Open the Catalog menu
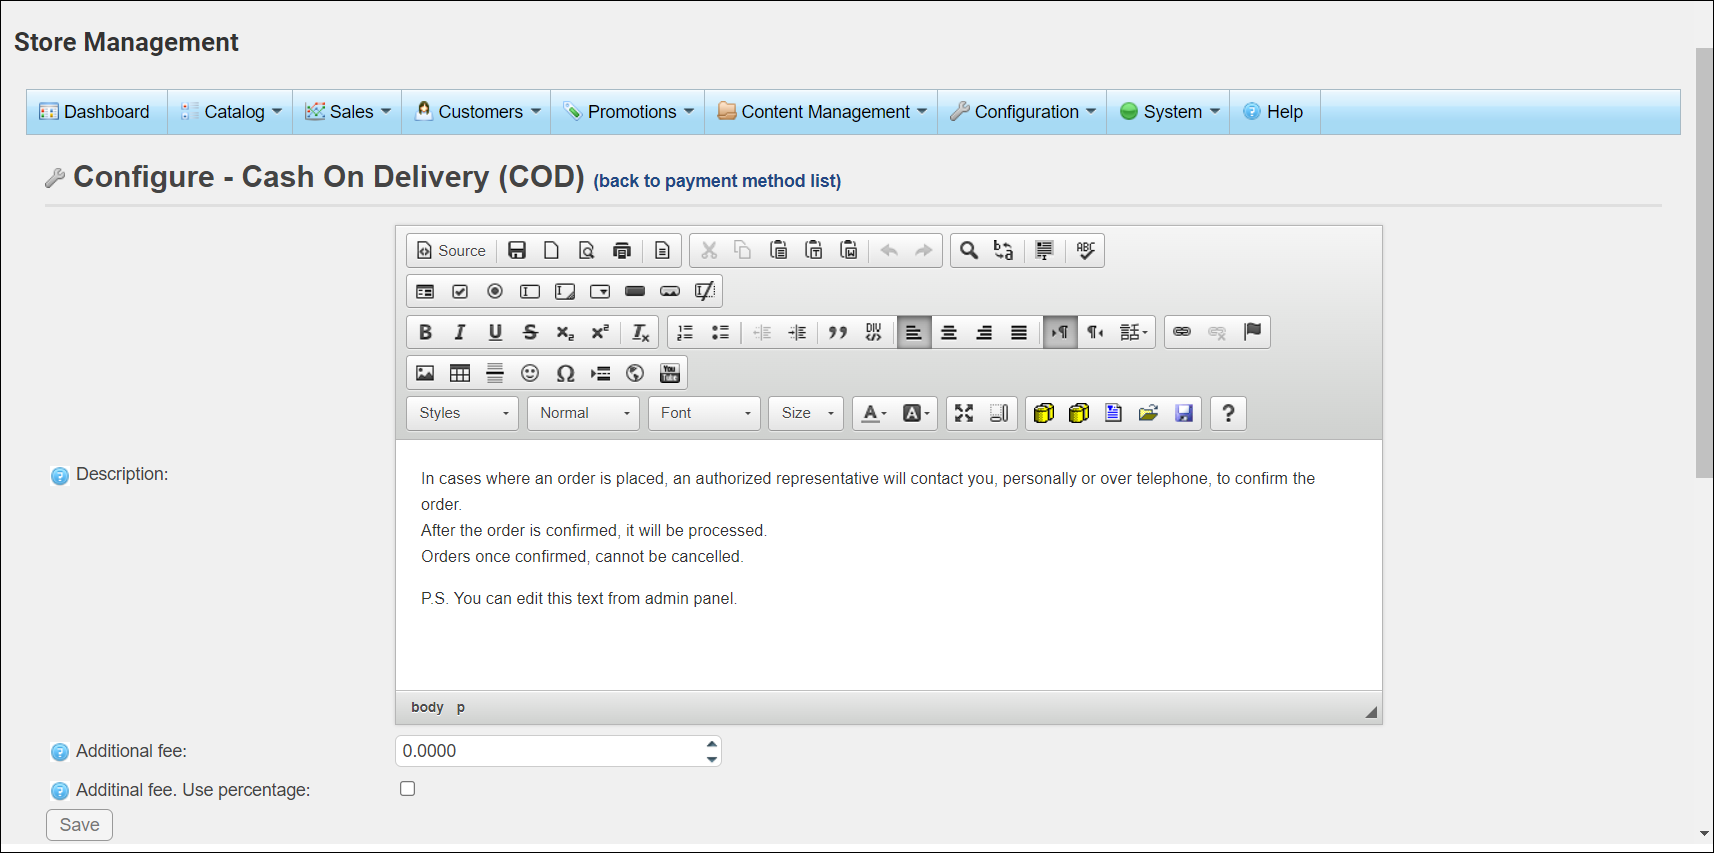This screenshot has height=853, width=1714. 231,112
